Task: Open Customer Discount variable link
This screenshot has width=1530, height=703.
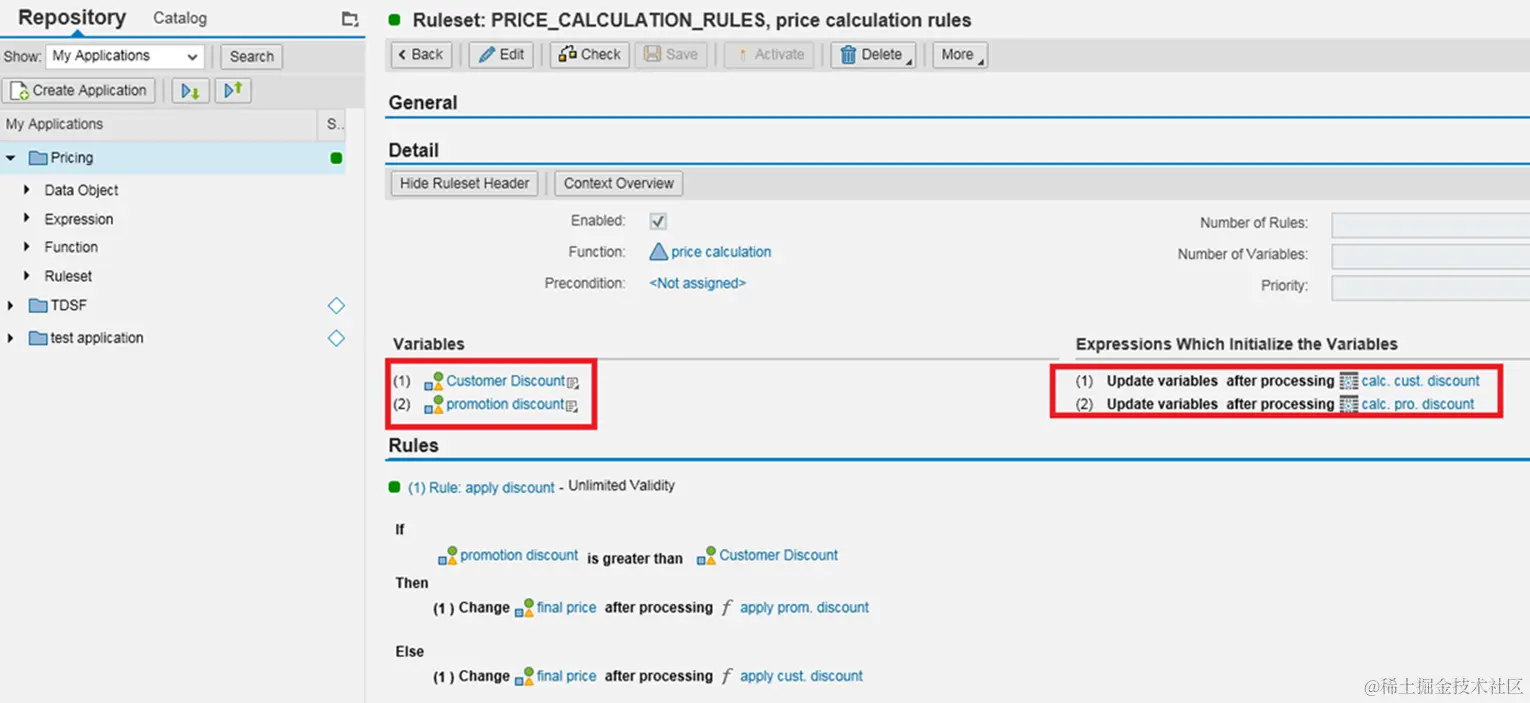Action: tap(505, 381)
